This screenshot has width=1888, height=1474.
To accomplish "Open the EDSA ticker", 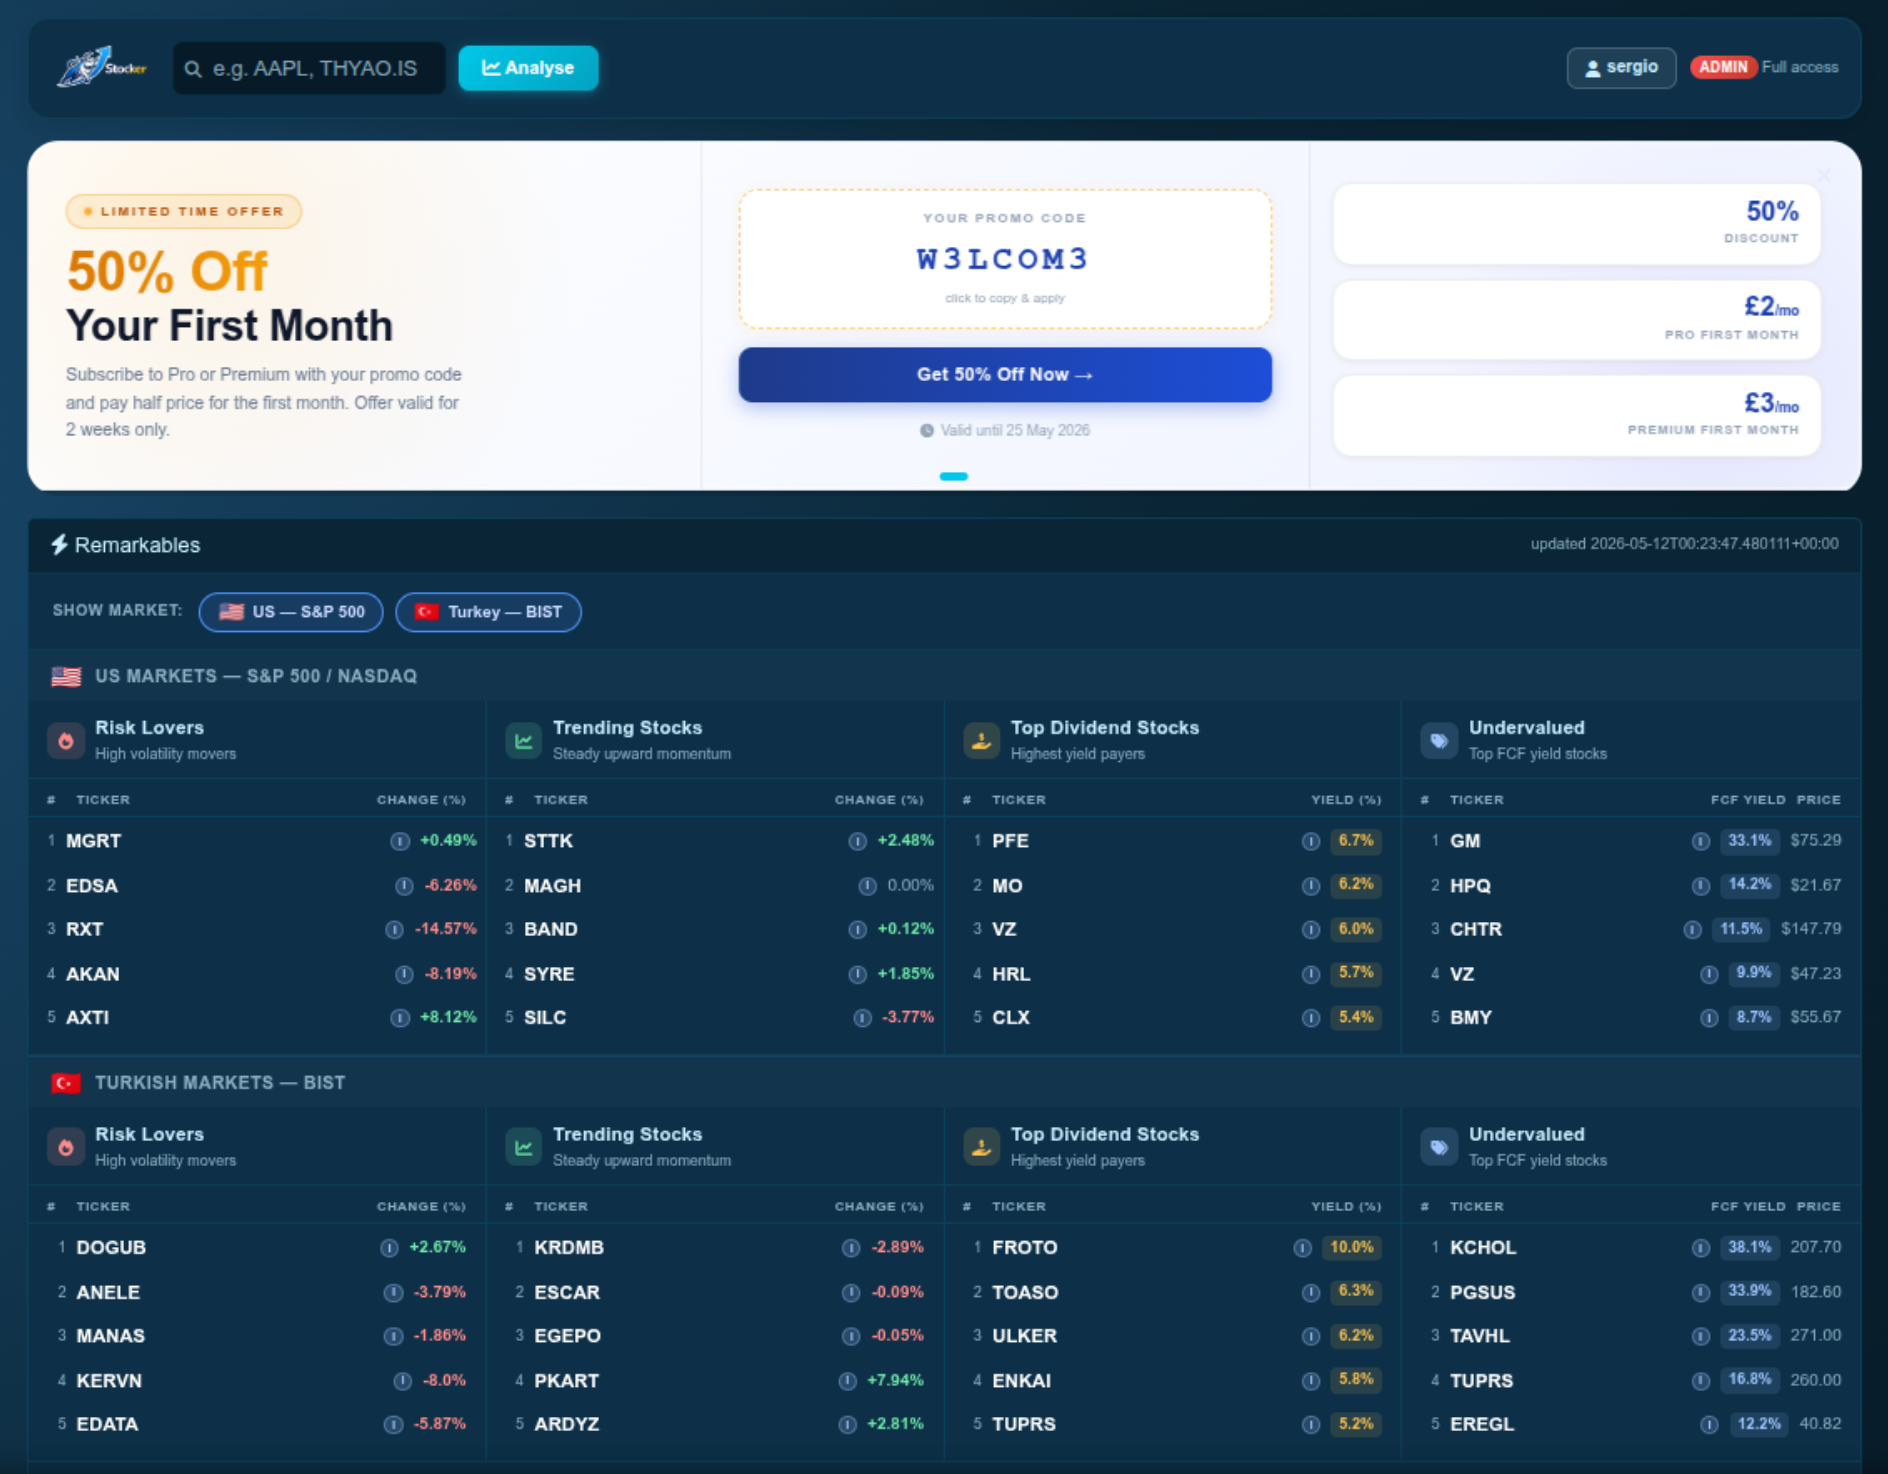I will pyautogui.click(x=92, y=886).
